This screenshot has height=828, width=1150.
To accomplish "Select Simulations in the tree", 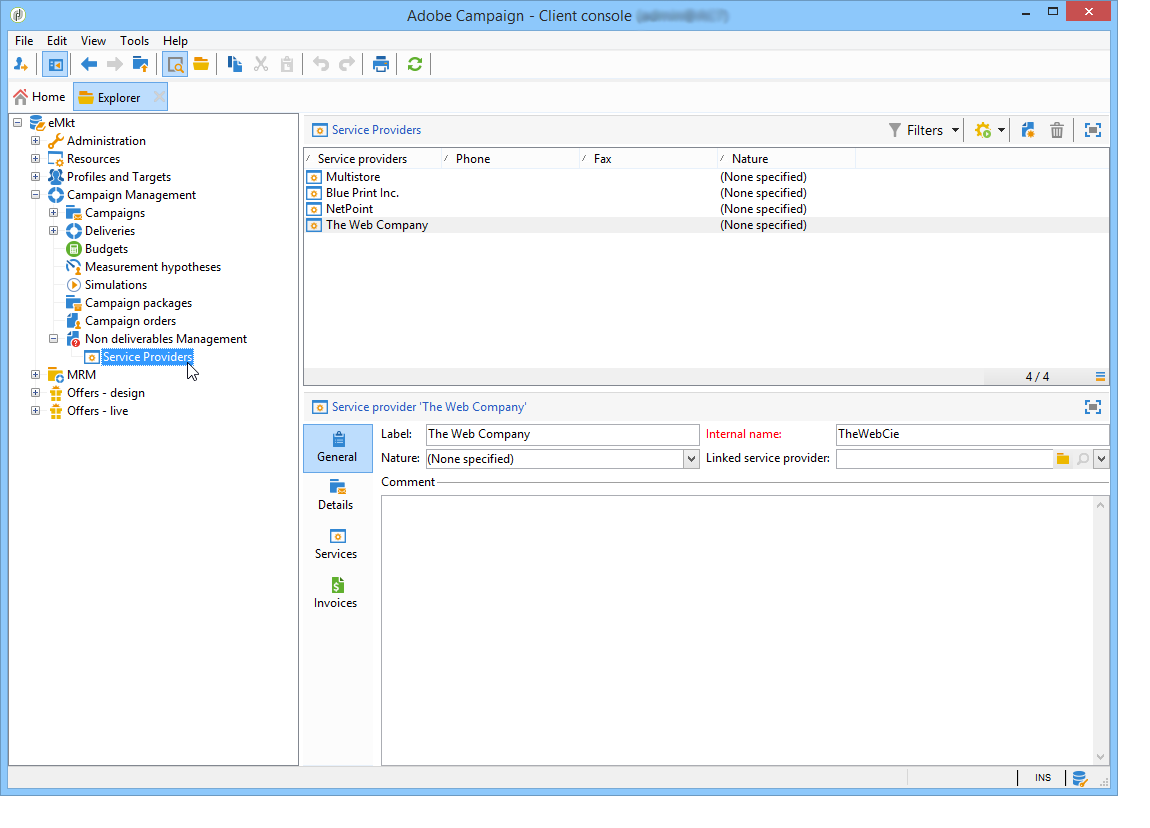I will point(116,285).
